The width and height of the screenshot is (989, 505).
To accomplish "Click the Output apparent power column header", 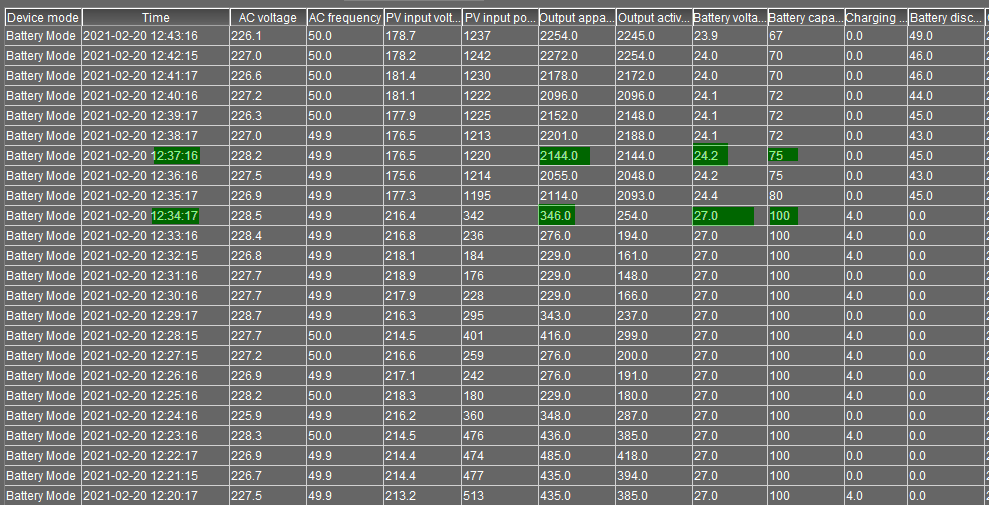I will [x=576, y=18].
